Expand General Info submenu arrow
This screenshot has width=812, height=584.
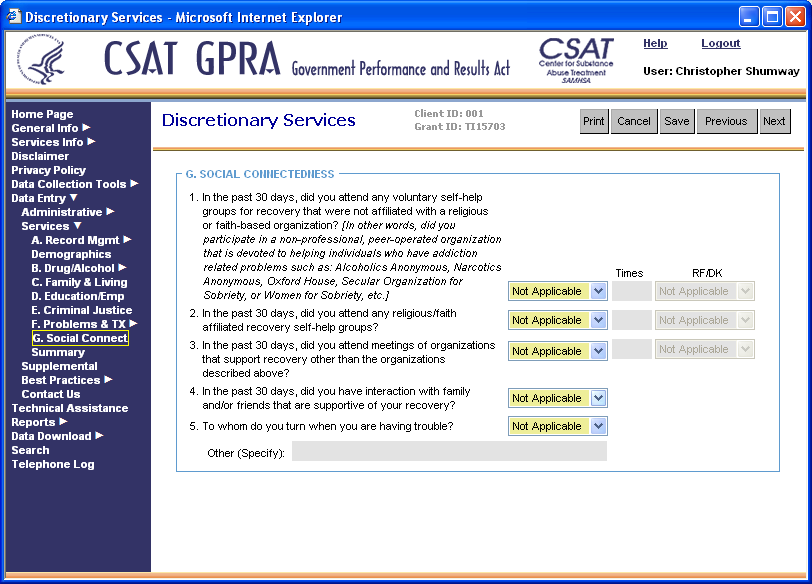86,128
